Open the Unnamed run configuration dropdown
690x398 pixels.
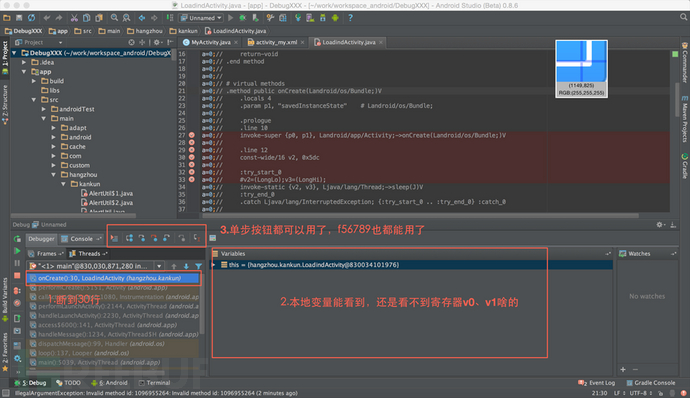point(201,18)
